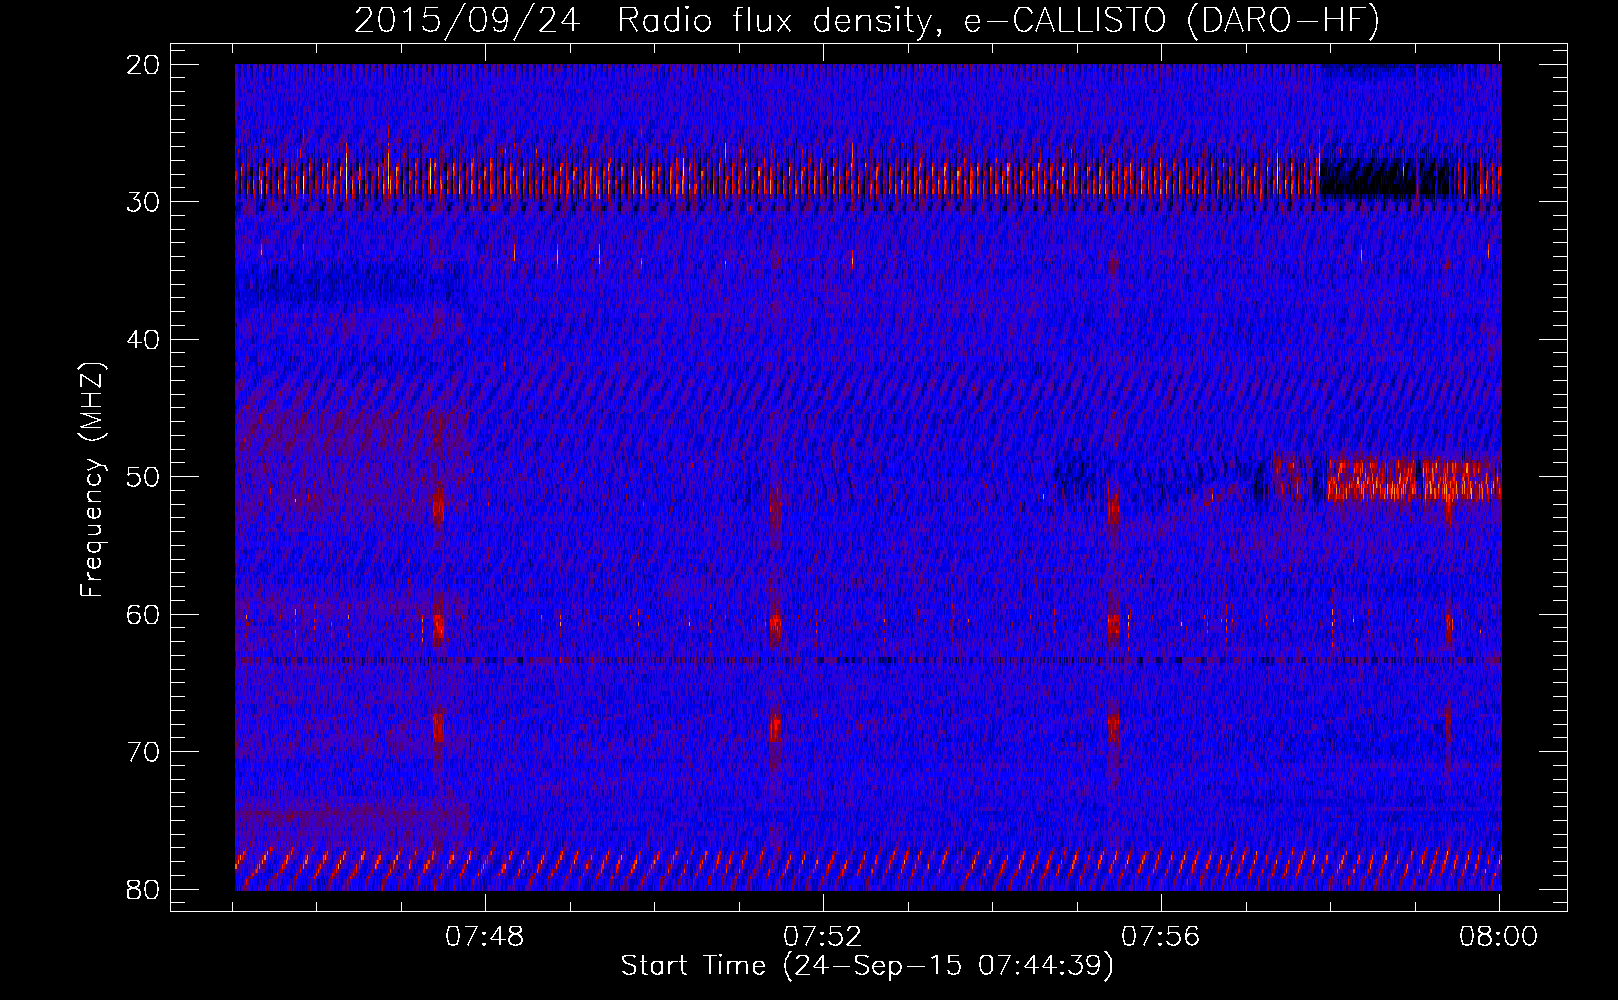Click the 20 frequency tick label
Viewport: 1618px width, 1000px height.
[x=144, y=65]
